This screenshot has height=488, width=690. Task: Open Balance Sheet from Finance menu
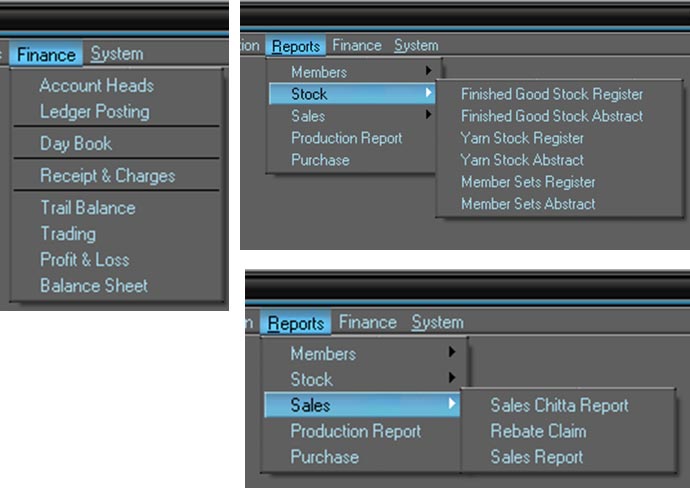point(94,286)
